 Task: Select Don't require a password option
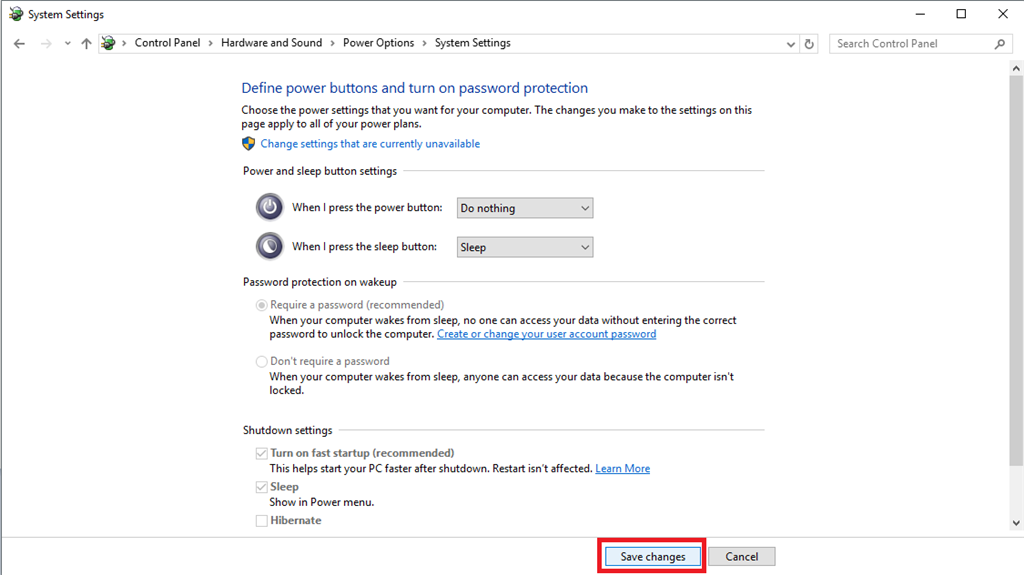tap(261, 361)
